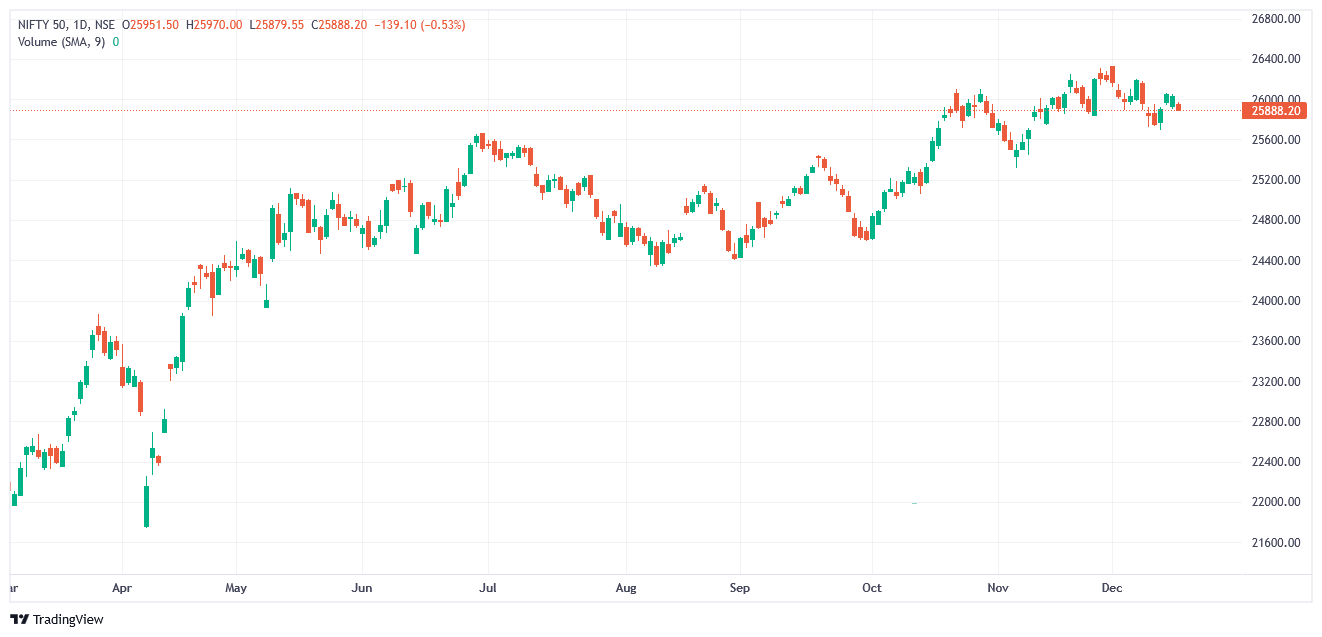This screenshot has width=1322, height=637.
Task: Click the highlighted 25888.20 current price tag
Action: (x=1275, y=111)
